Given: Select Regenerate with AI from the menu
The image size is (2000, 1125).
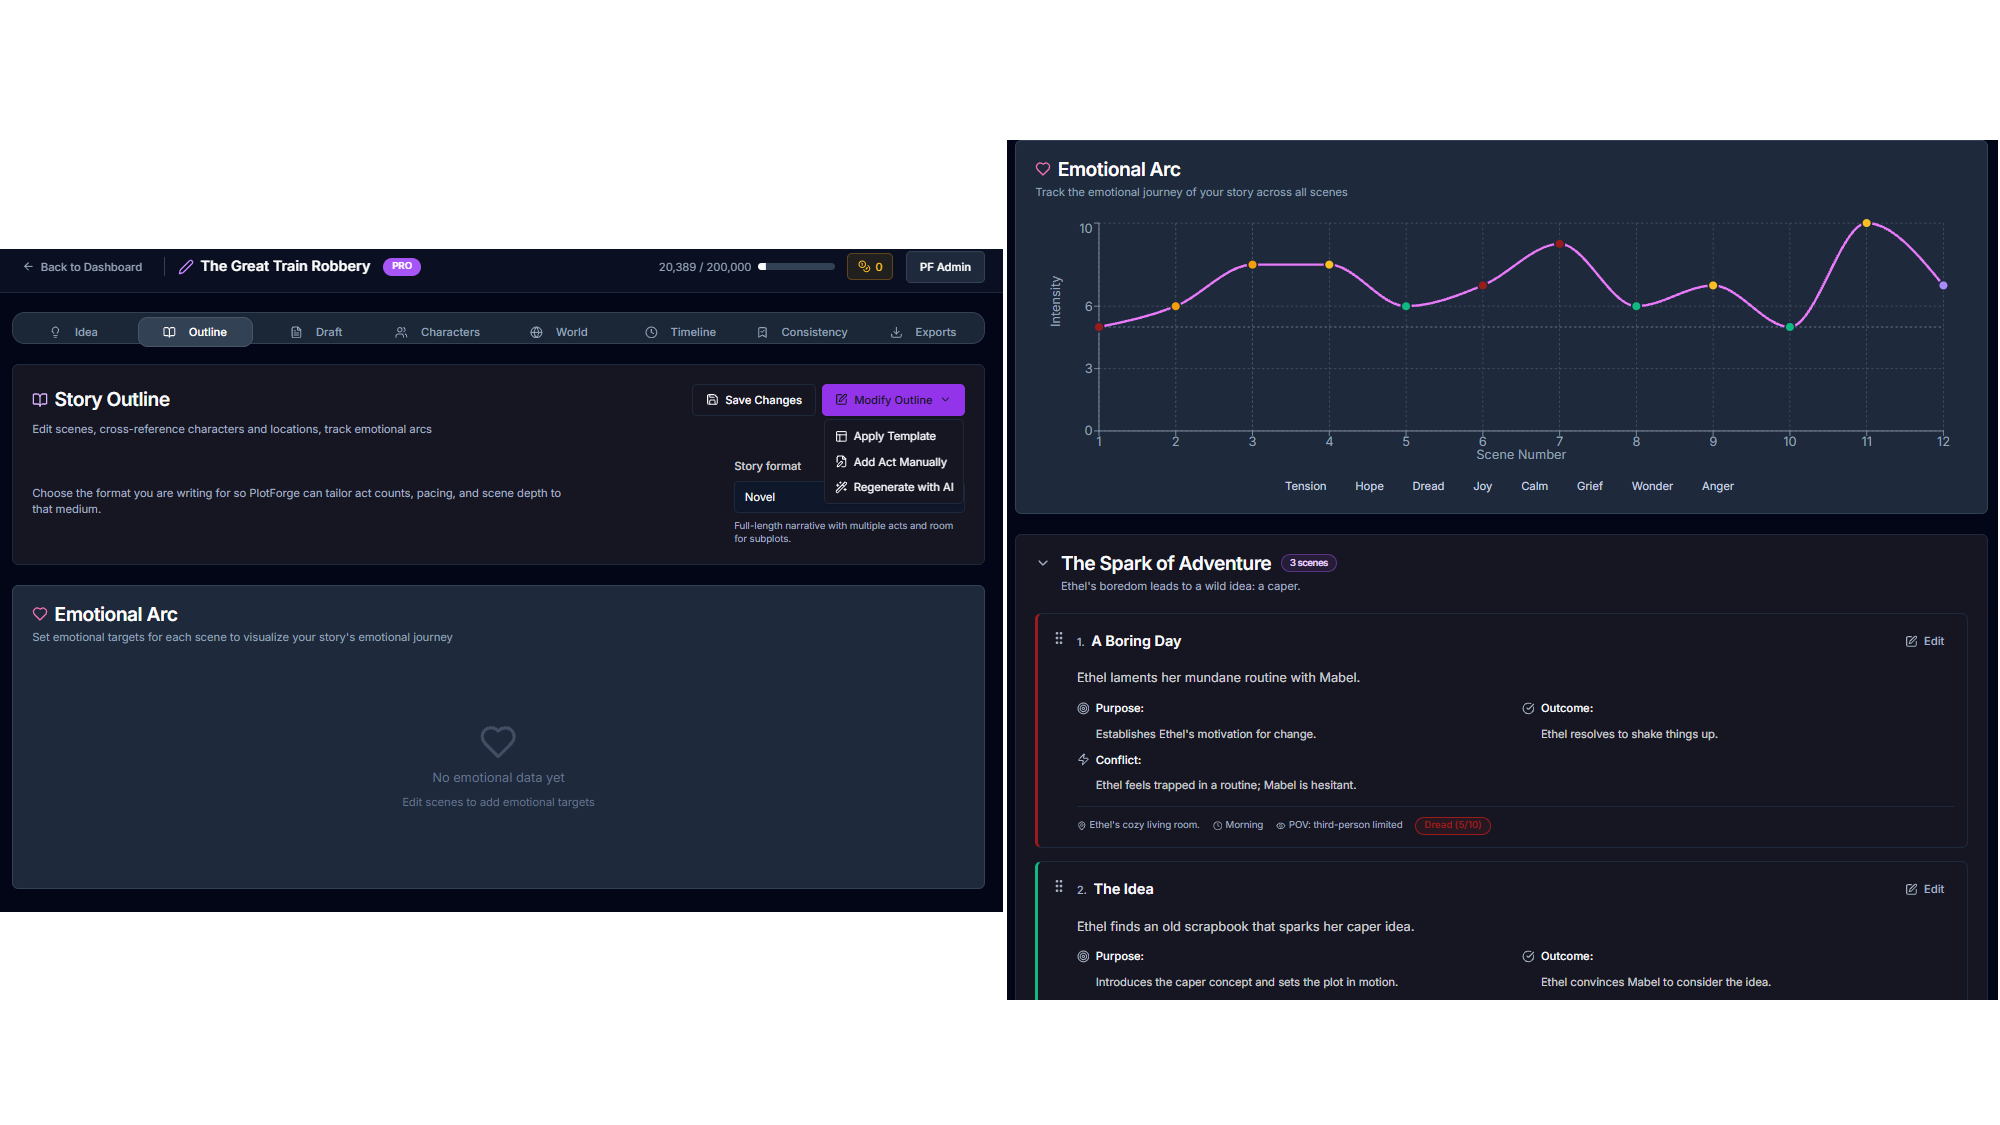Looking at the screenshot, I should point(894,487).
